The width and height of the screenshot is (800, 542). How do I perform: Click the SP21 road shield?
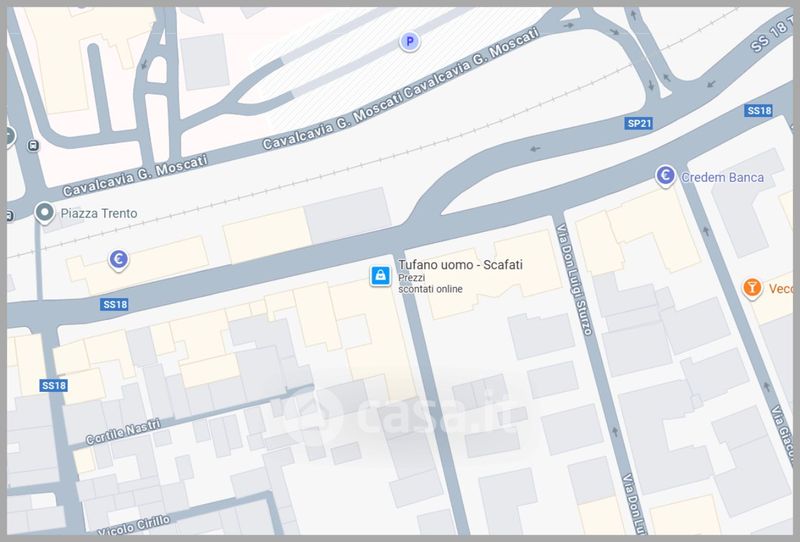[x=638, y=123]
